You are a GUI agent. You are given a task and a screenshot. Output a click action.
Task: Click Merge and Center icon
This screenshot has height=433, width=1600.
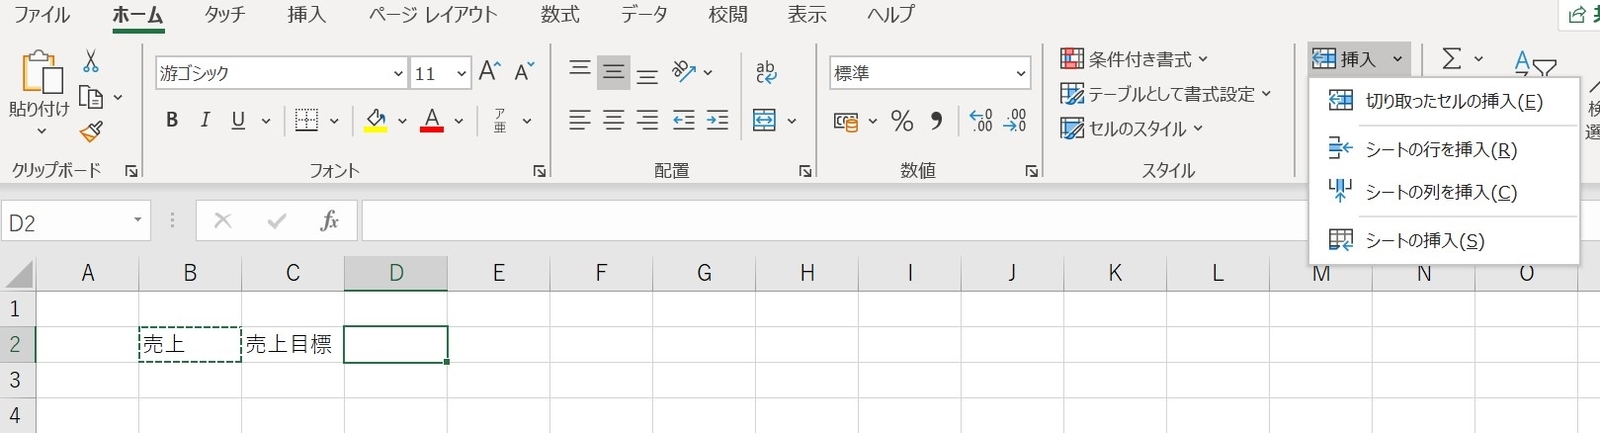pos(765,121)
